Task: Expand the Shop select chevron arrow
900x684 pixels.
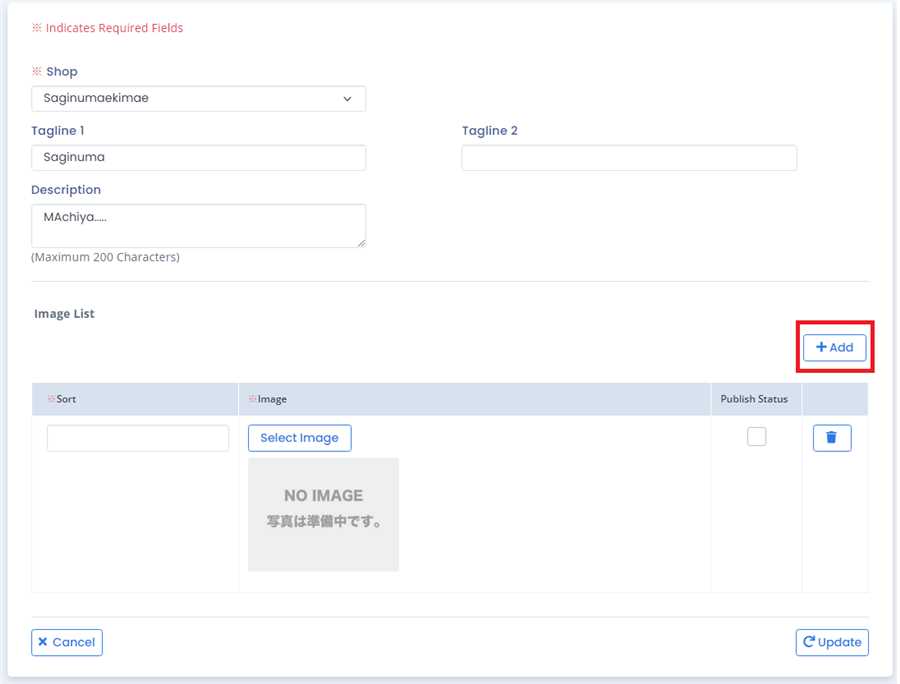Action: click(347, 99)
